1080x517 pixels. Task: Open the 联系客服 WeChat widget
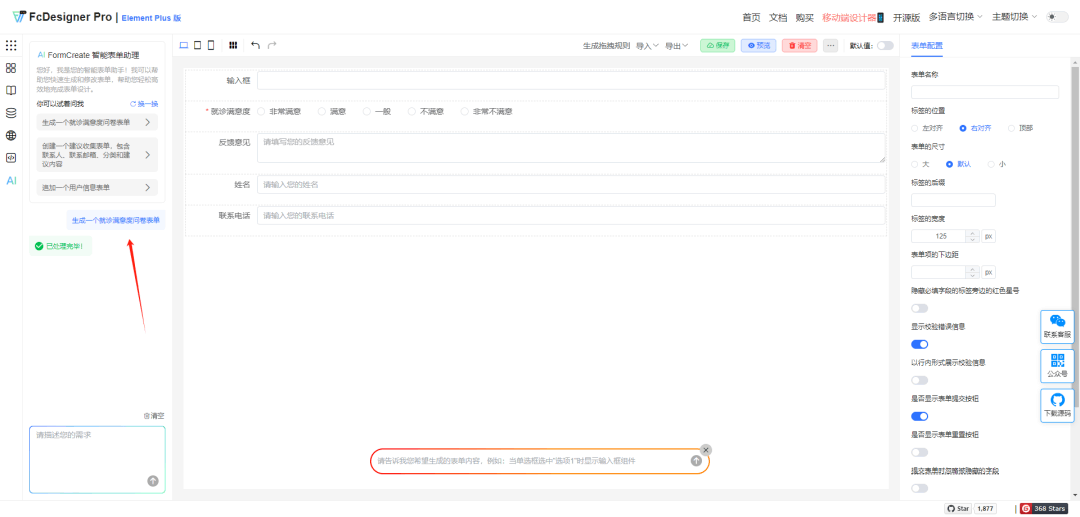coord(1057,327)
